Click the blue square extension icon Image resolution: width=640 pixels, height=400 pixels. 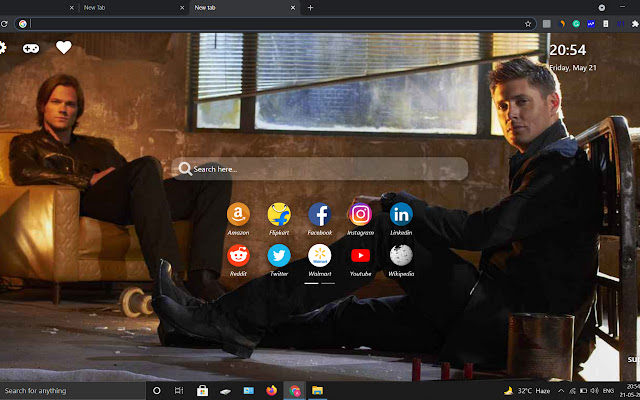591,24
